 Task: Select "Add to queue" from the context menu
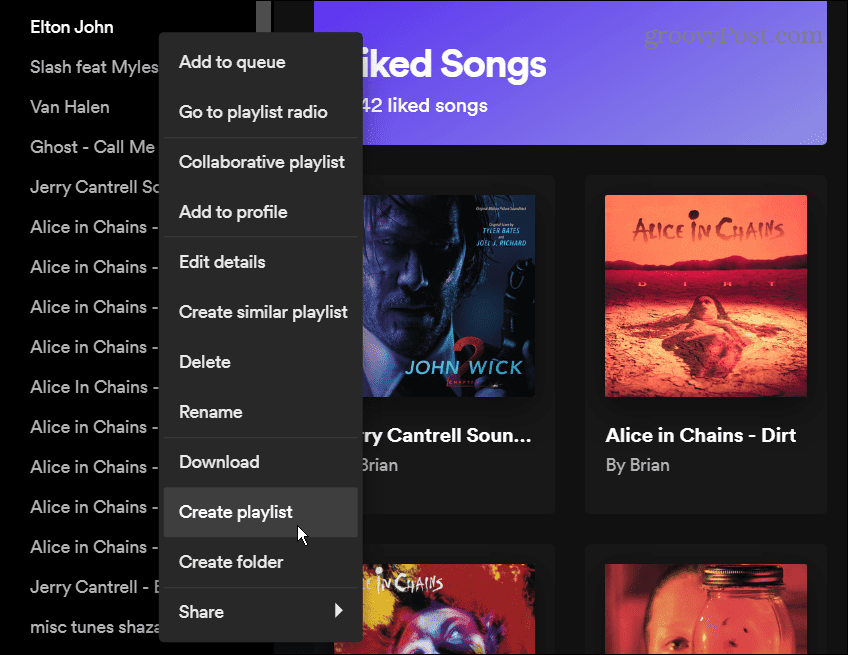(232, 62)
